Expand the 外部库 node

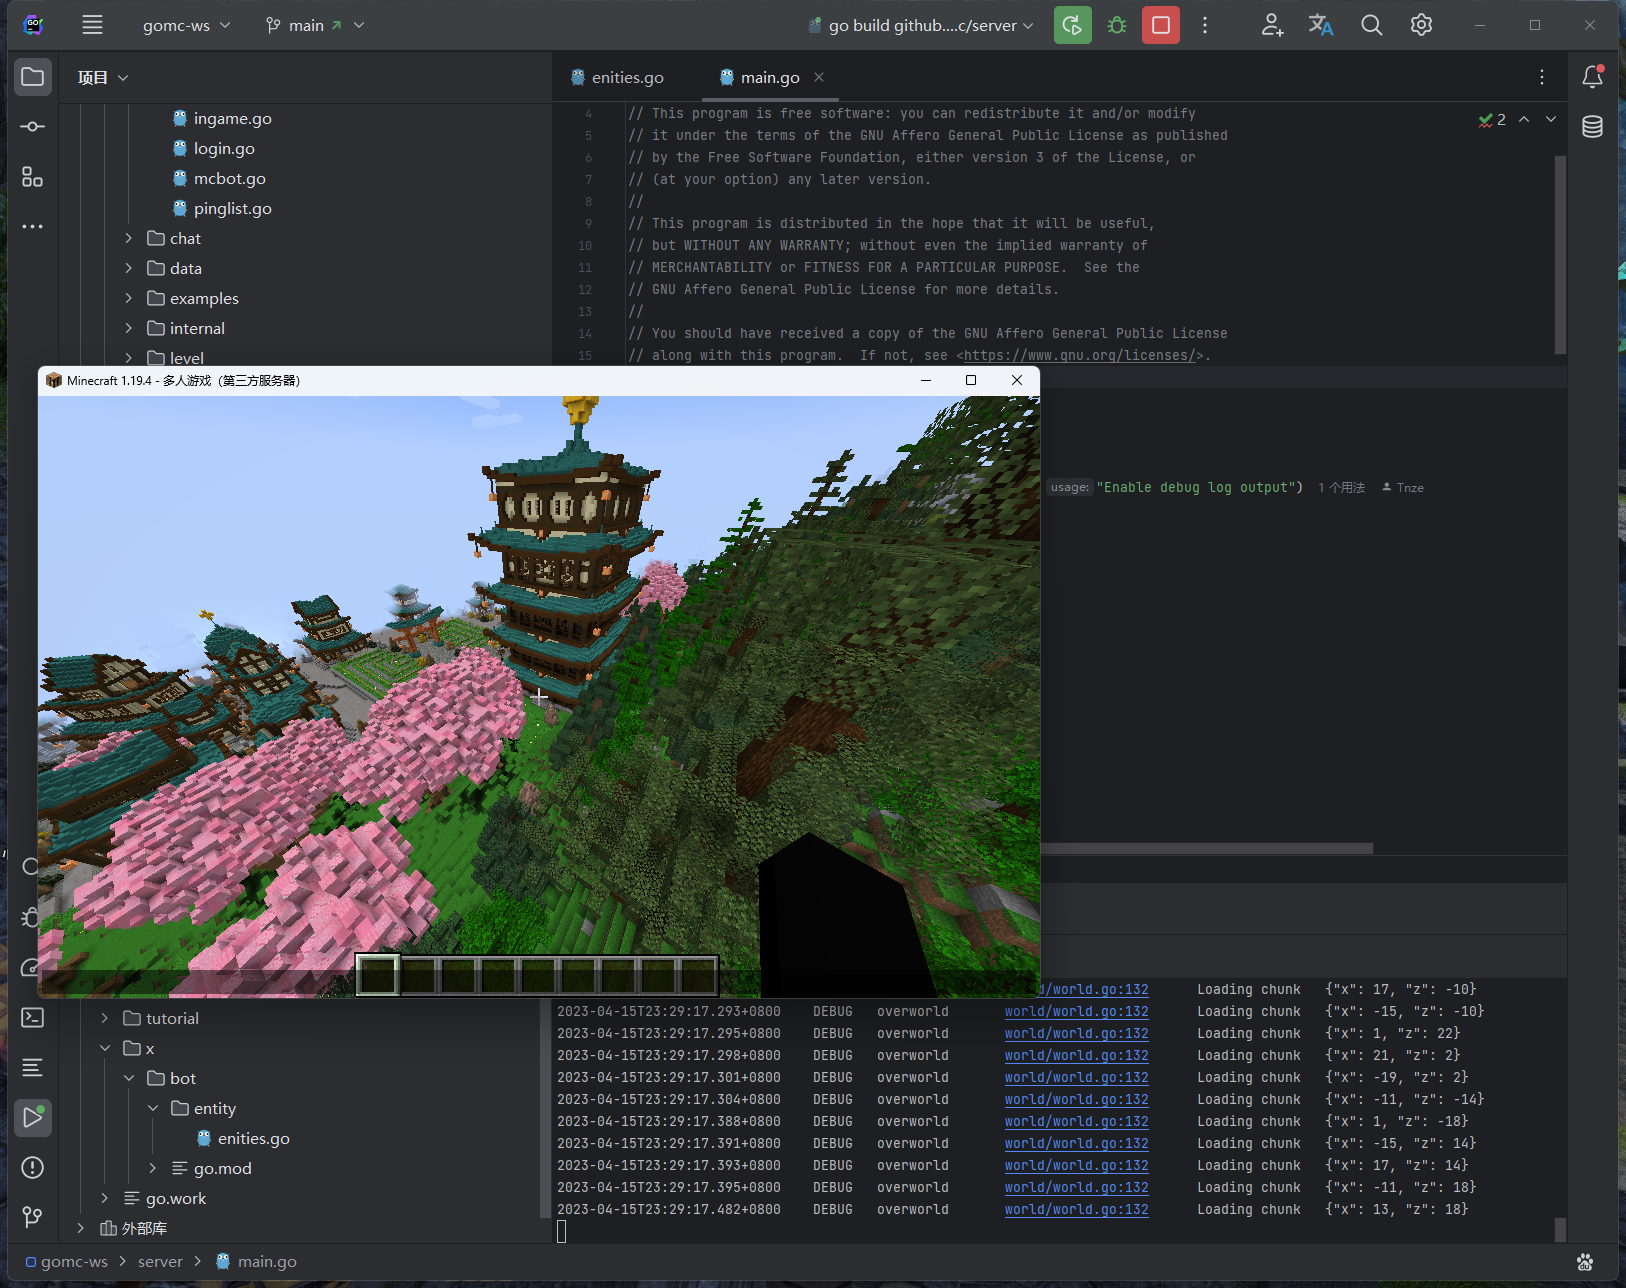click(x=80, y=1228)
